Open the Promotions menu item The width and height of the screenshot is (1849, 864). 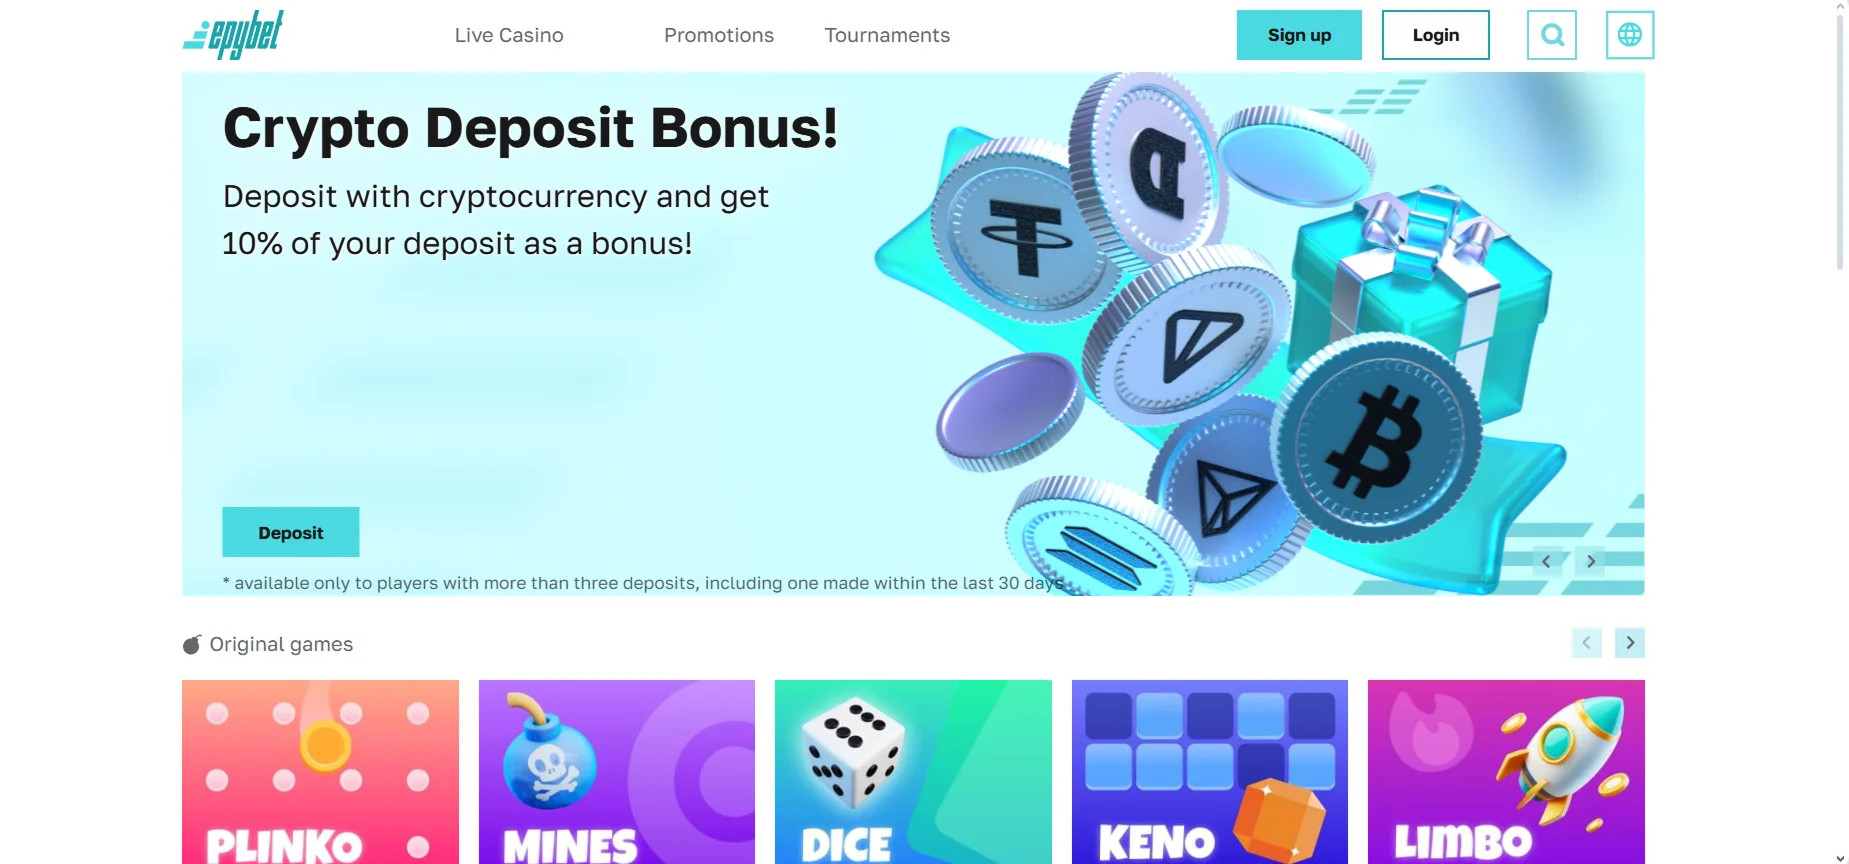pos(719,35)
